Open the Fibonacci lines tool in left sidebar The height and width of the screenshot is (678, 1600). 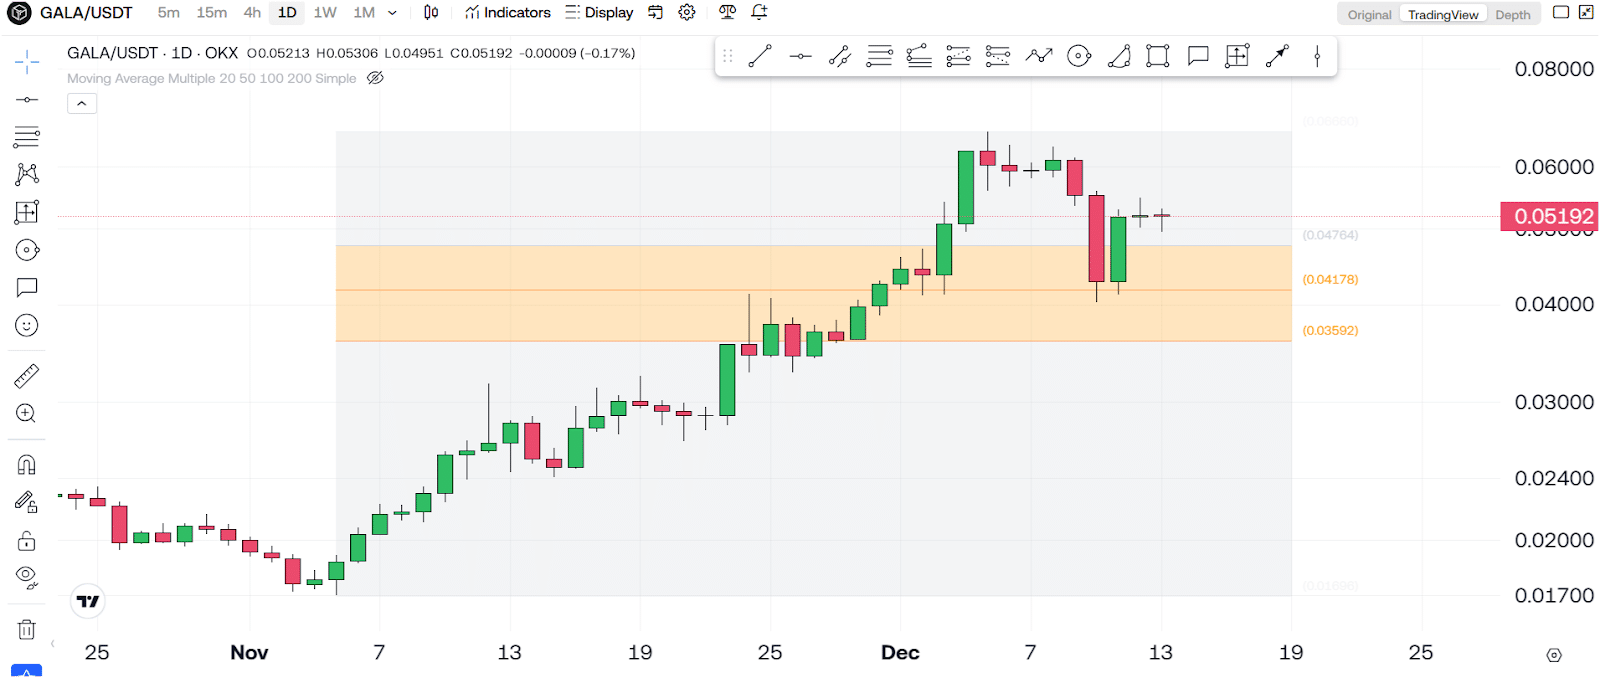tap(27, 137)
